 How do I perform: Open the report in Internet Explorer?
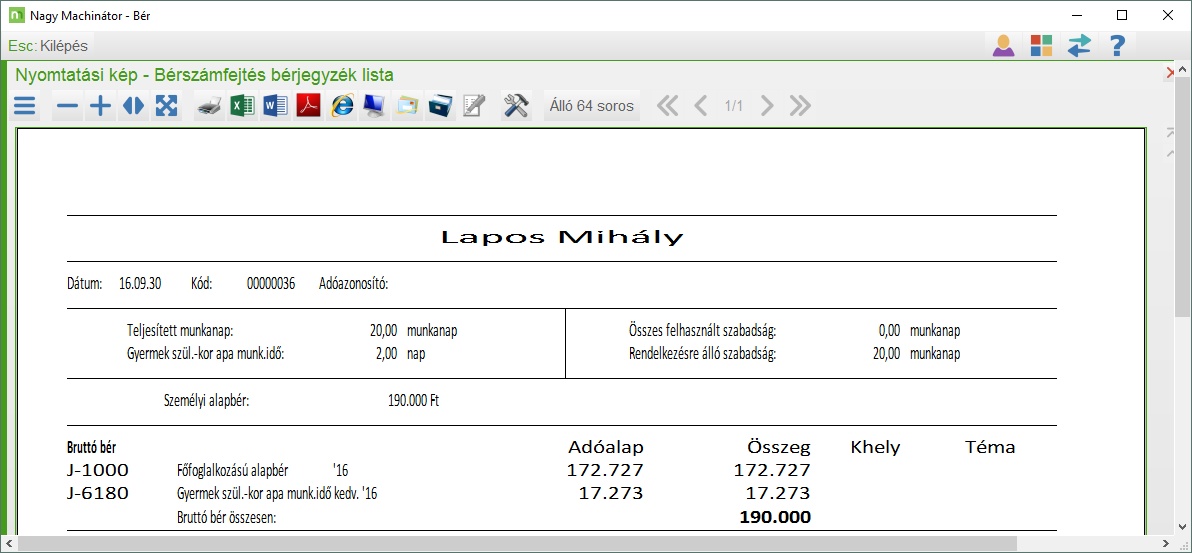342,106
